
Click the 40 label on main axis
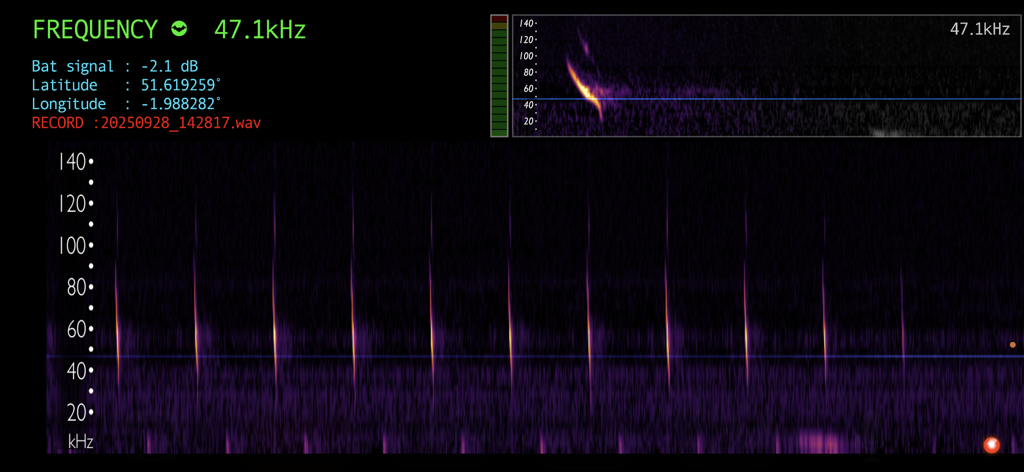click(x=77, y=371)
